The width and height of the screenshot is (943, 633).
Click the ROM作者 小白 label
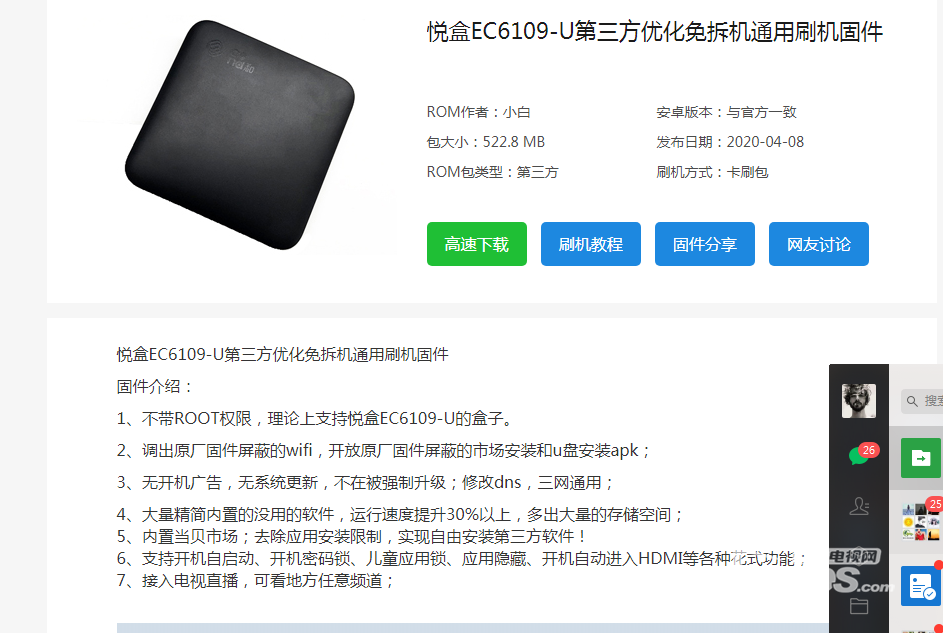point(479,112)
